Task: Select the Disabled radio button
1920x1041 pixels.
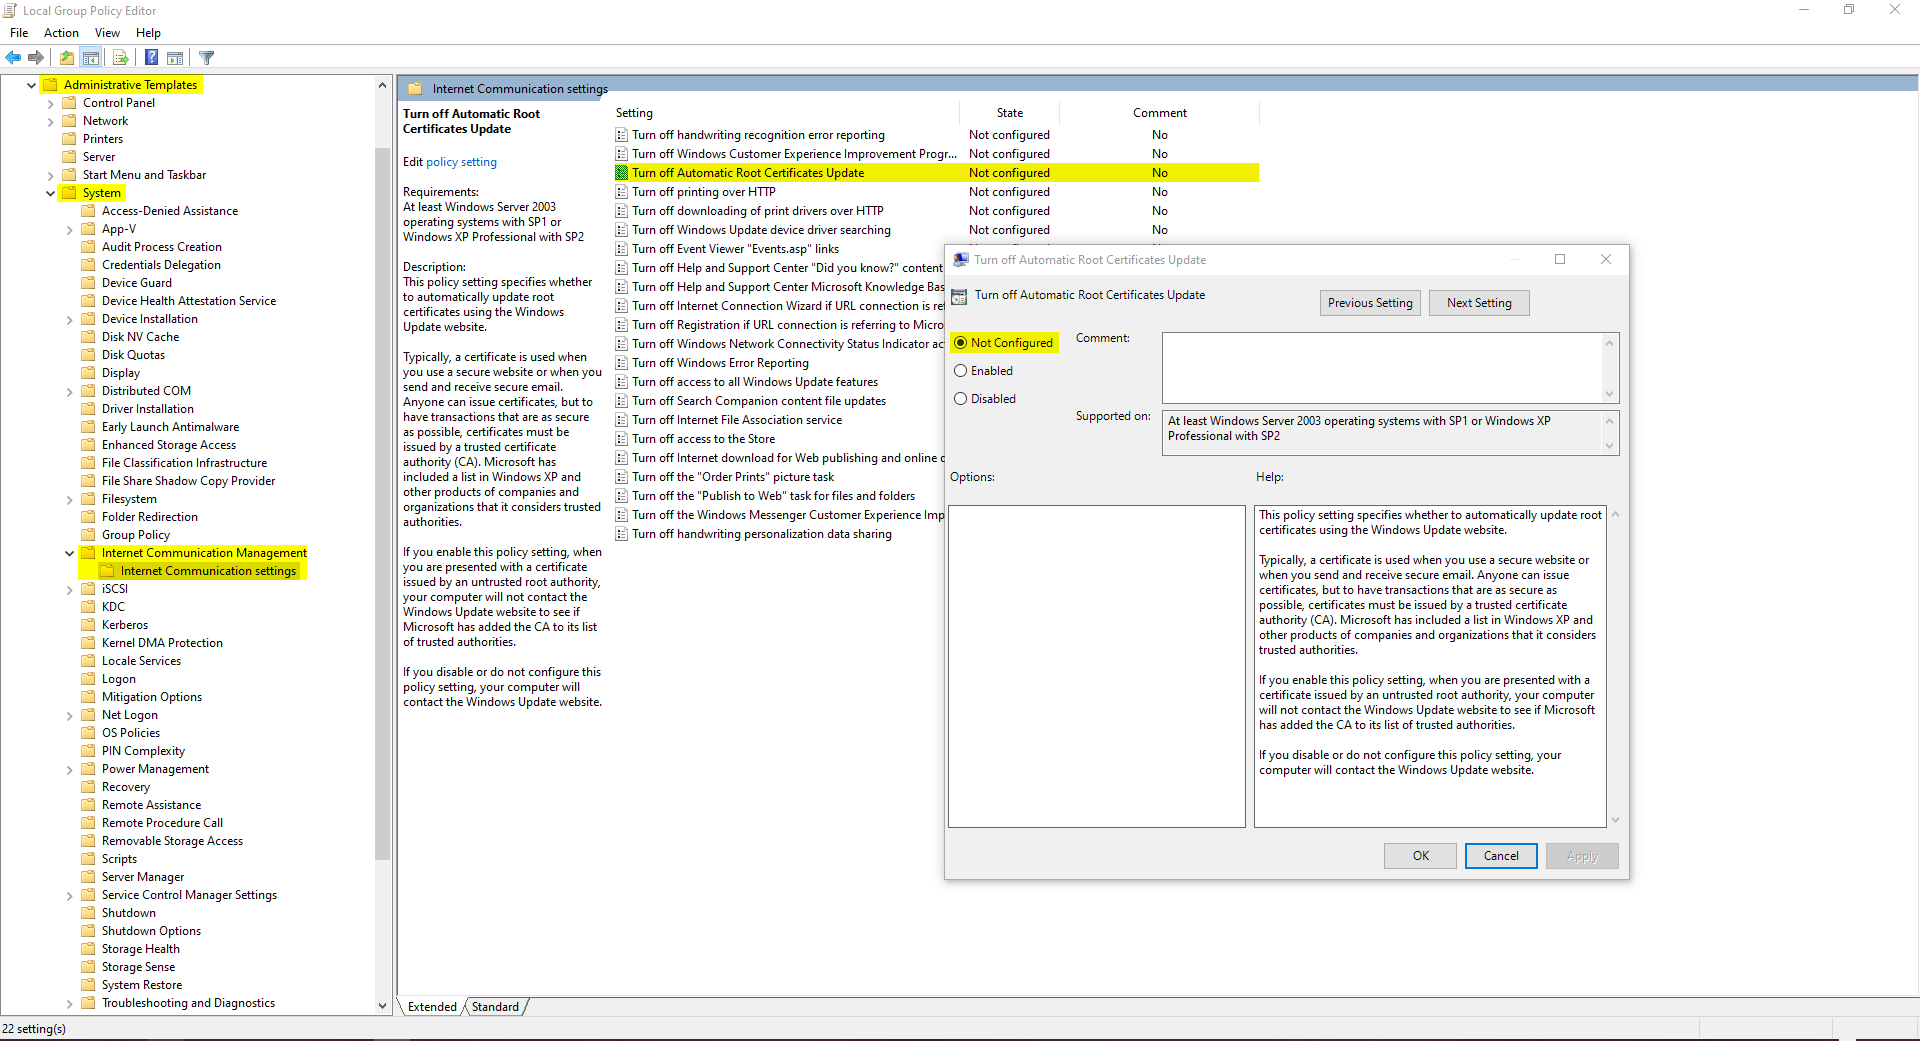Action: click(961, 399)
